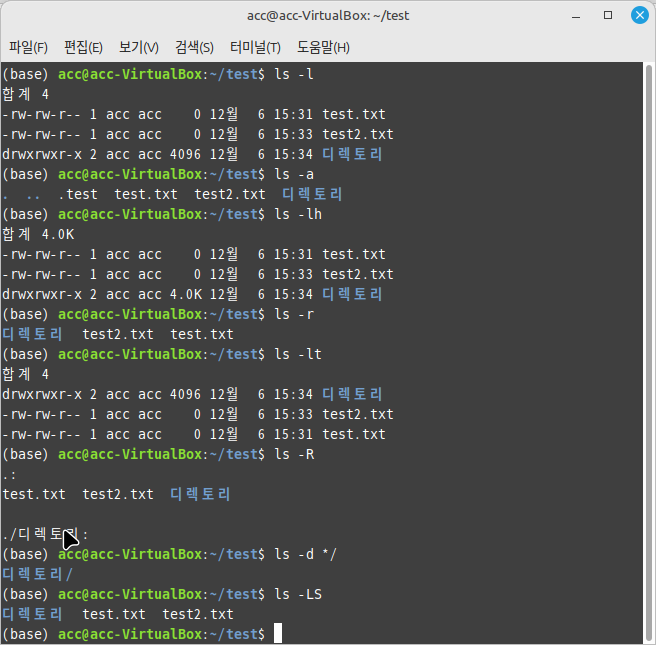Click the terminal vertical scrollbar

point(649,353)
